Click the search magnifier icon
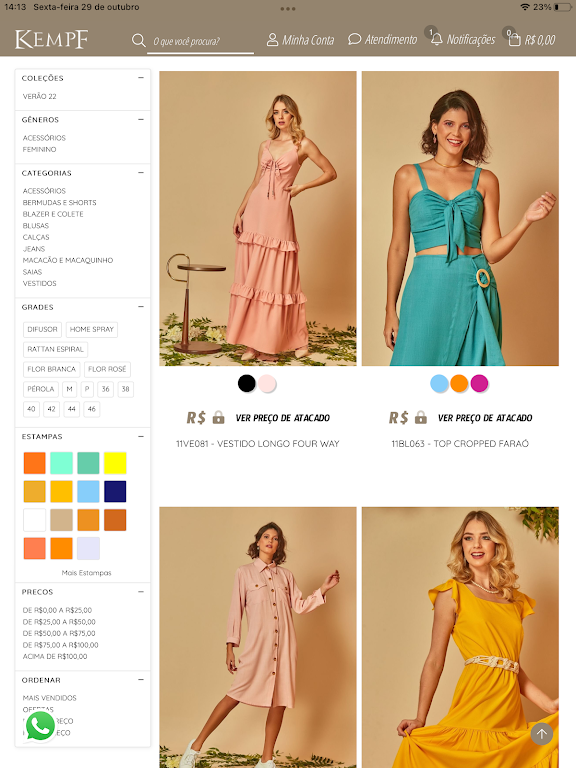 (139, 40)
